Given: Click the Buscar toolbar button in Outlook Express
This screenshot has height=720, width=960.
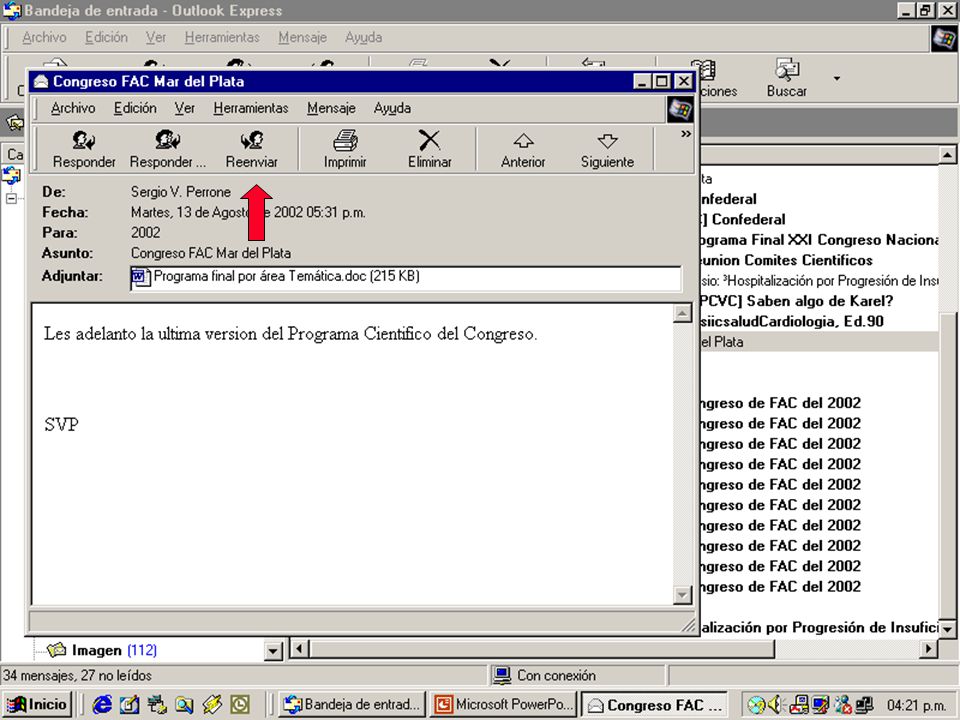Looking at the screenshot, I should pos(787,78).
